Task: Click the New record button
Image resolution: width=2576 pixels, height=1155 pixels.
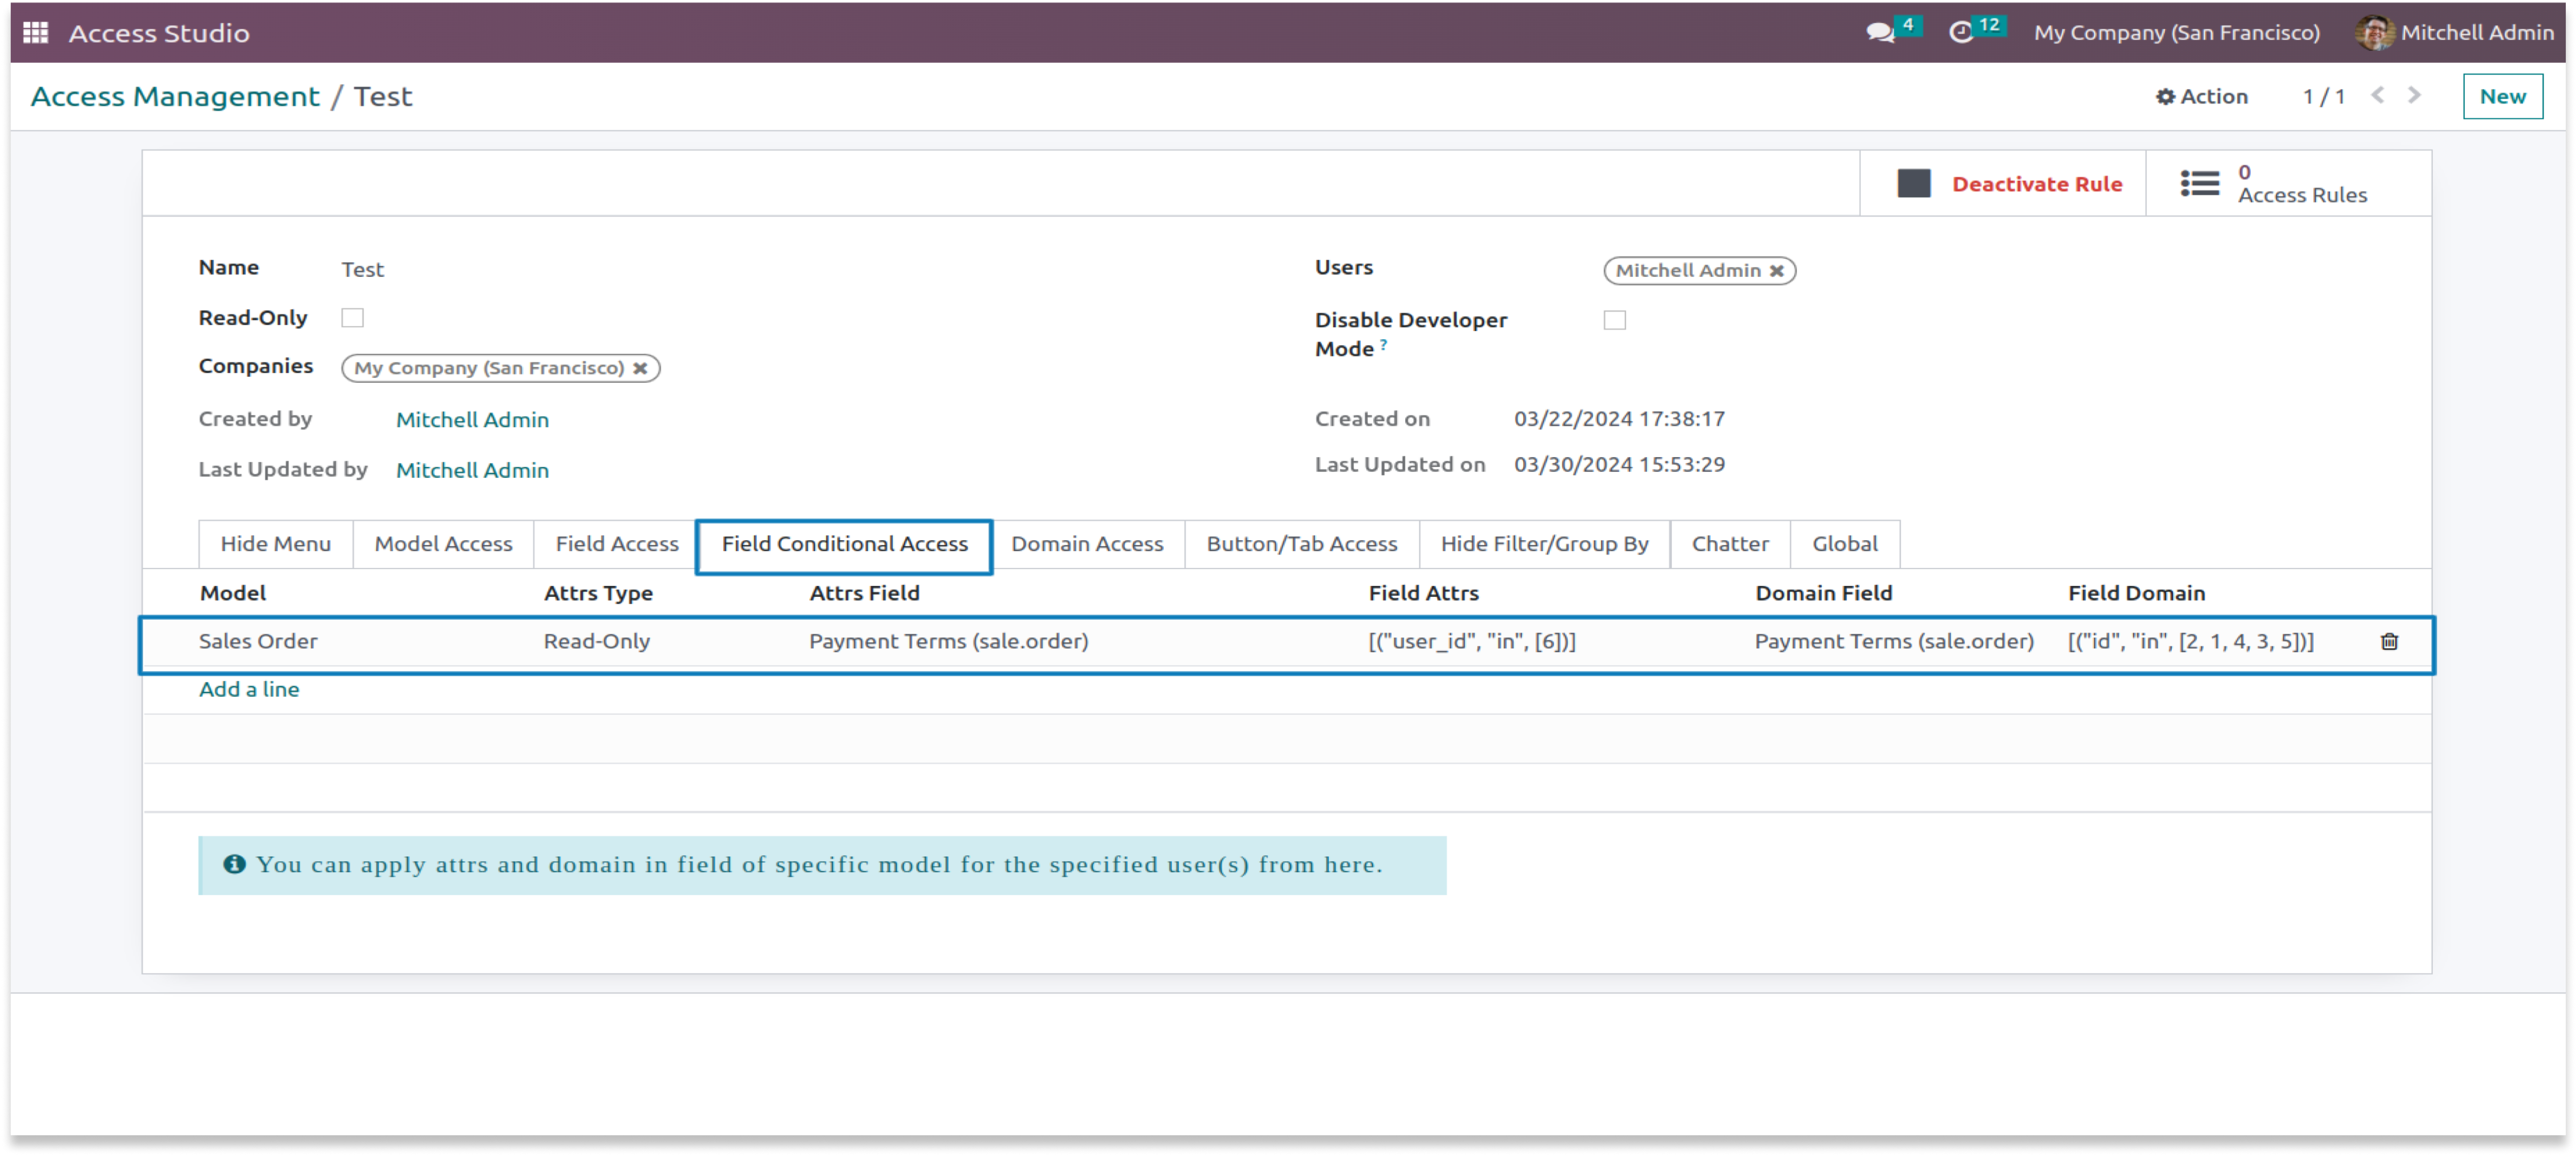Action: coord(2502,97)
